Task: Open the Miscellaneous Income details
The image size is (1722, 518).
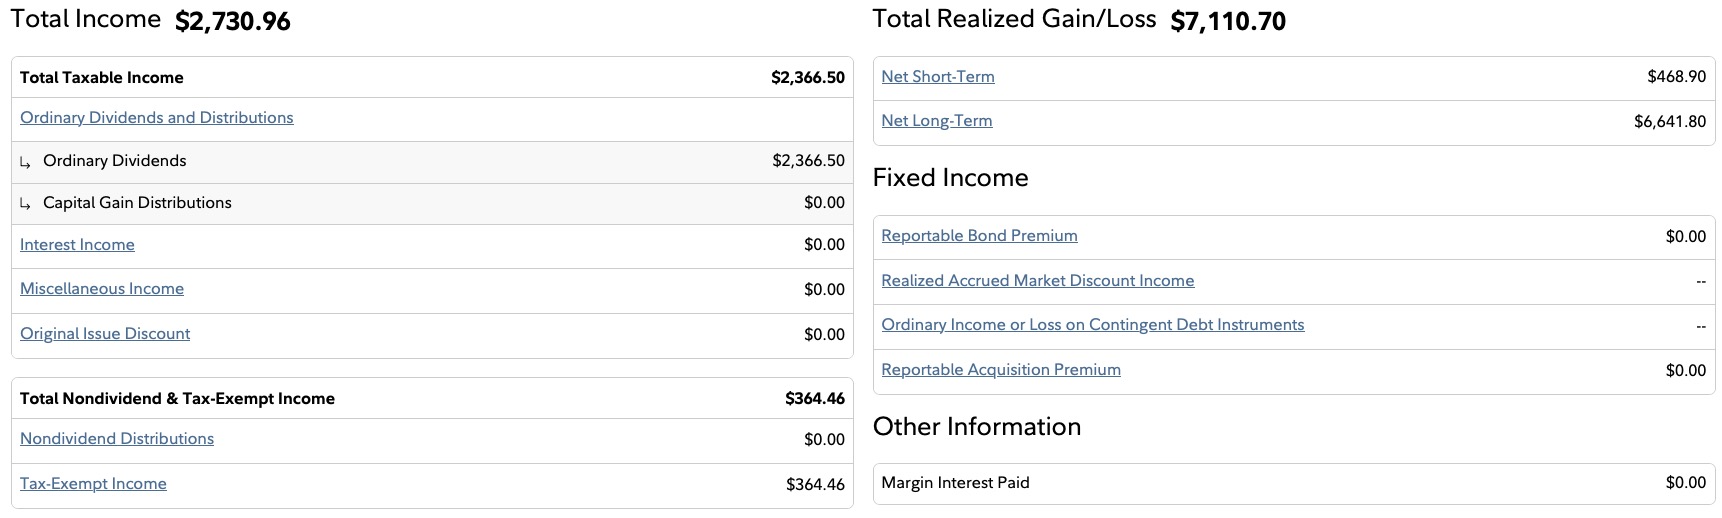Action: tap(102, 289)
